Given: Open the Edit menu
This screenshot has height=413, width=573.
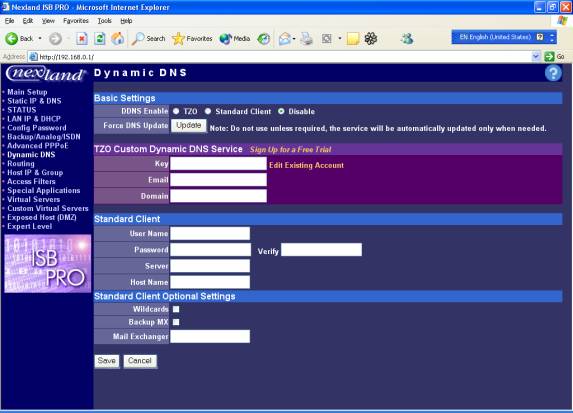Looking at the screenshot, I should click(x=28, y=21).
